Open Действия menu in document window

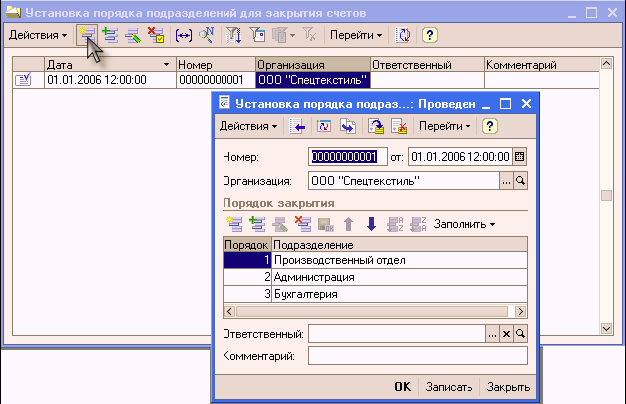[248, 126]
